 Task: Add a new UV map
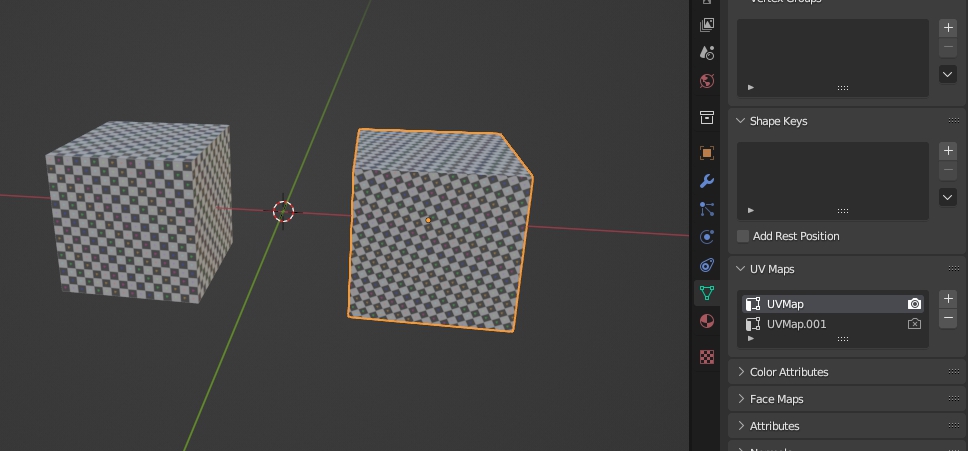click(x=948, y=299)
